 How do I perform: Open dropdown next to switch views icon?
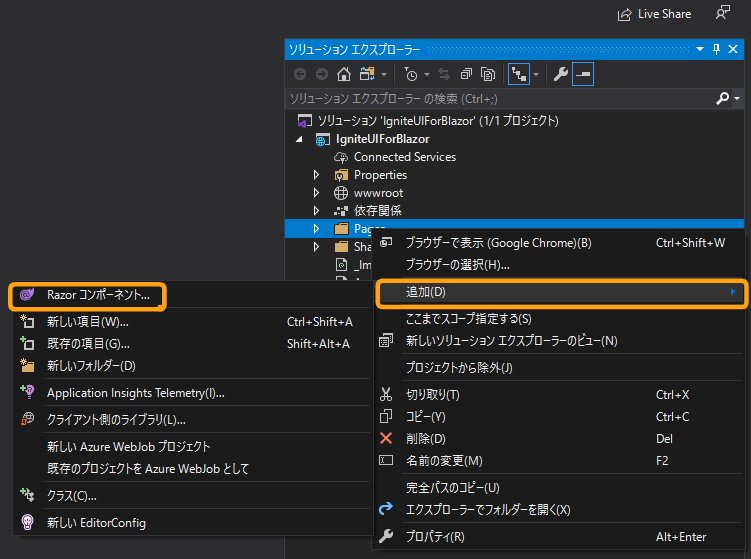384,75
